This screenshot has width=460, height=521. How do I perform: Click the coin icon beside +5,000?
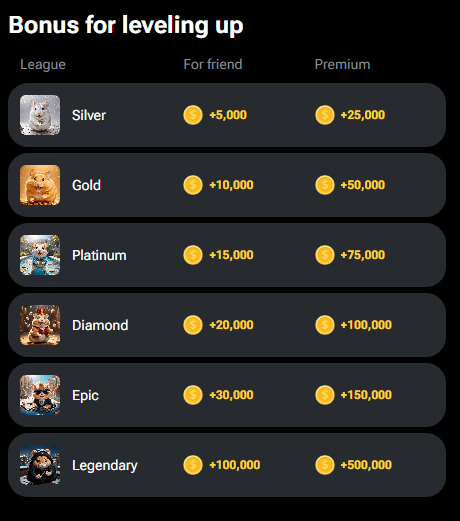point(193,115)
